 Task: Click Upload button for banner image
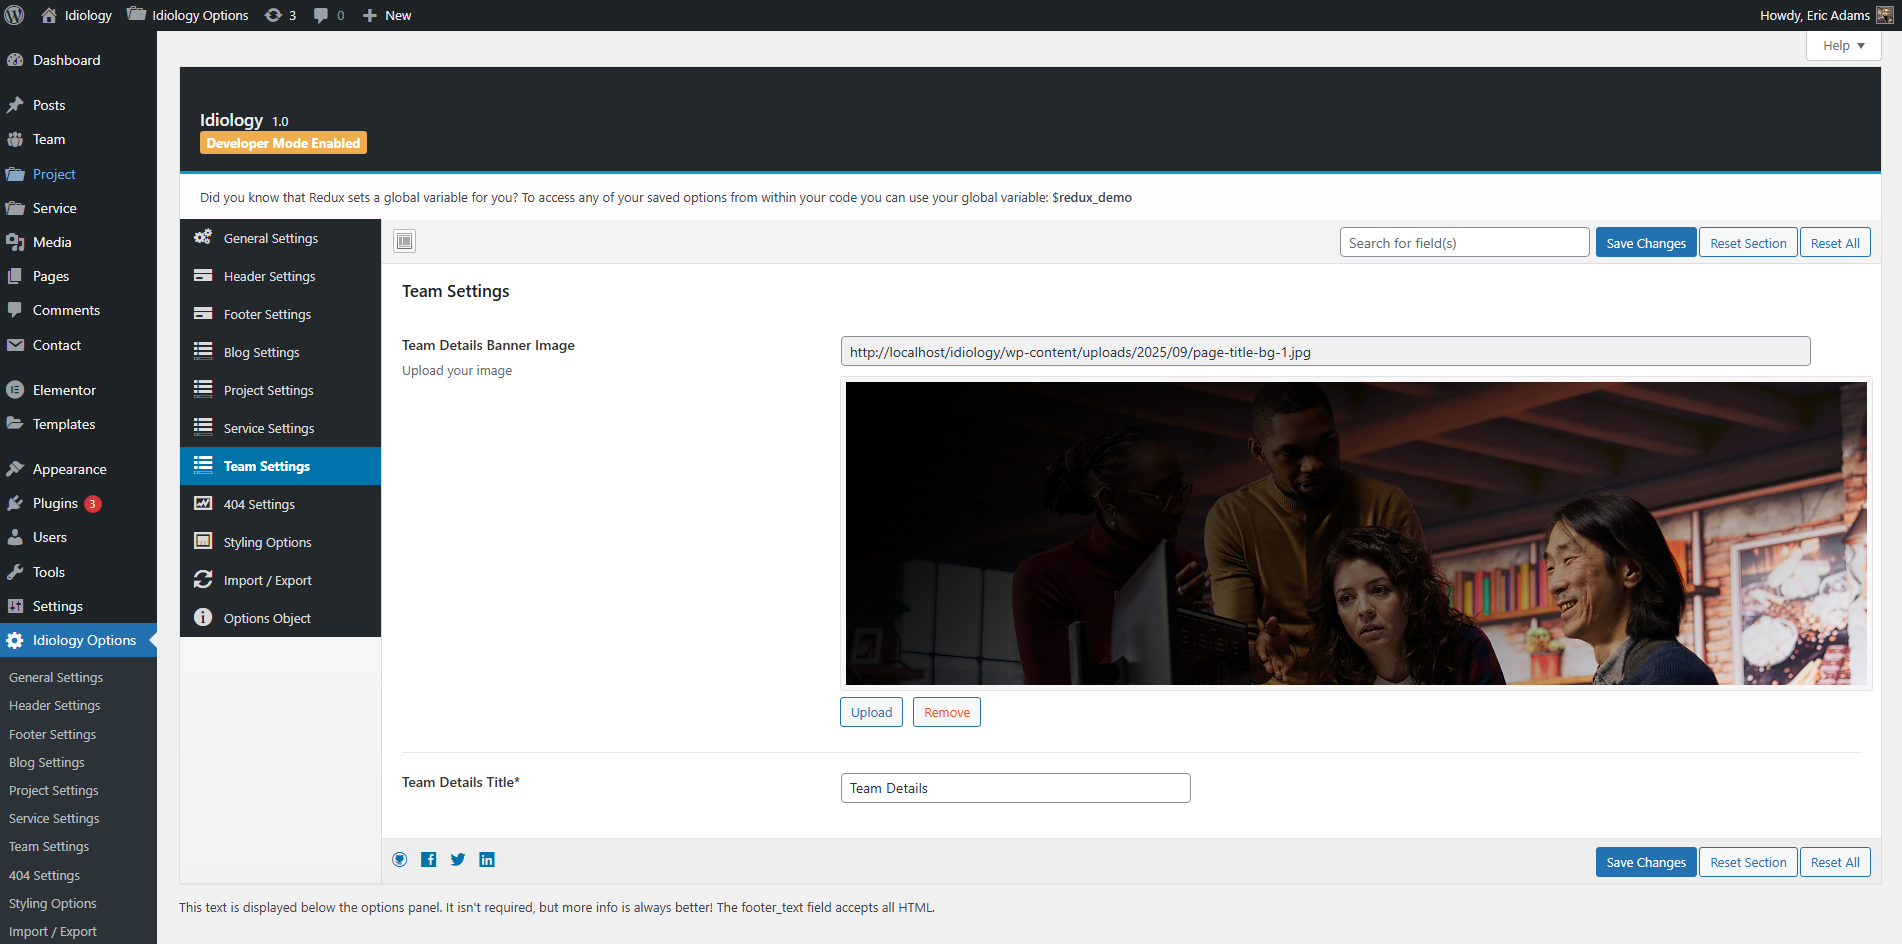tap(871, 712)
